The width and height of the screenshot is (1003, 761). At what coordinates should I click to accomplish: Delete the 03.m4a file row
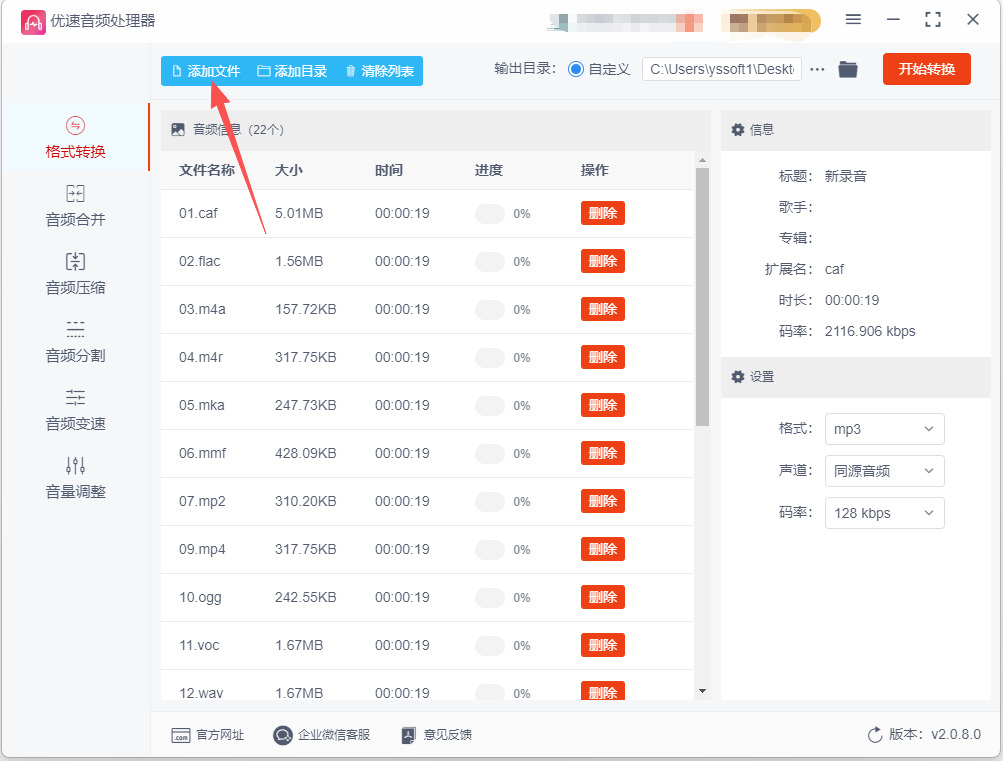603,309
